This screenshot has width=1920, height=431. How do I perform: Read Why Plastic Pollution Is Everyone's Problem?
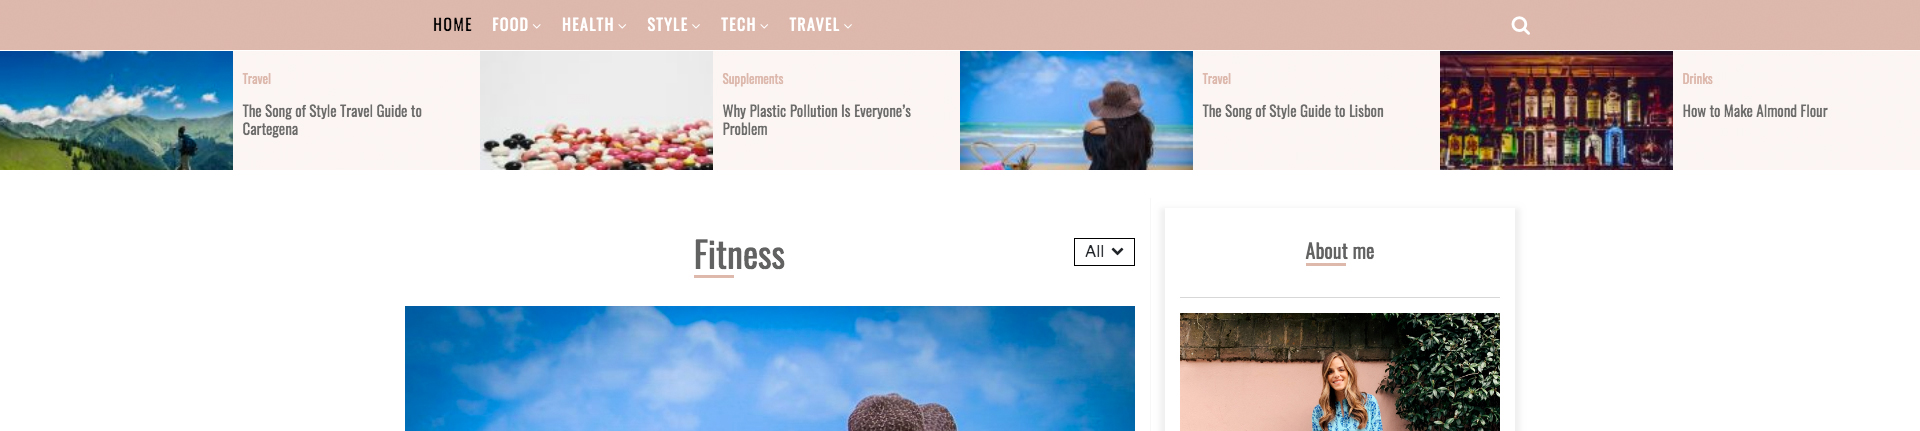(817, 120)
